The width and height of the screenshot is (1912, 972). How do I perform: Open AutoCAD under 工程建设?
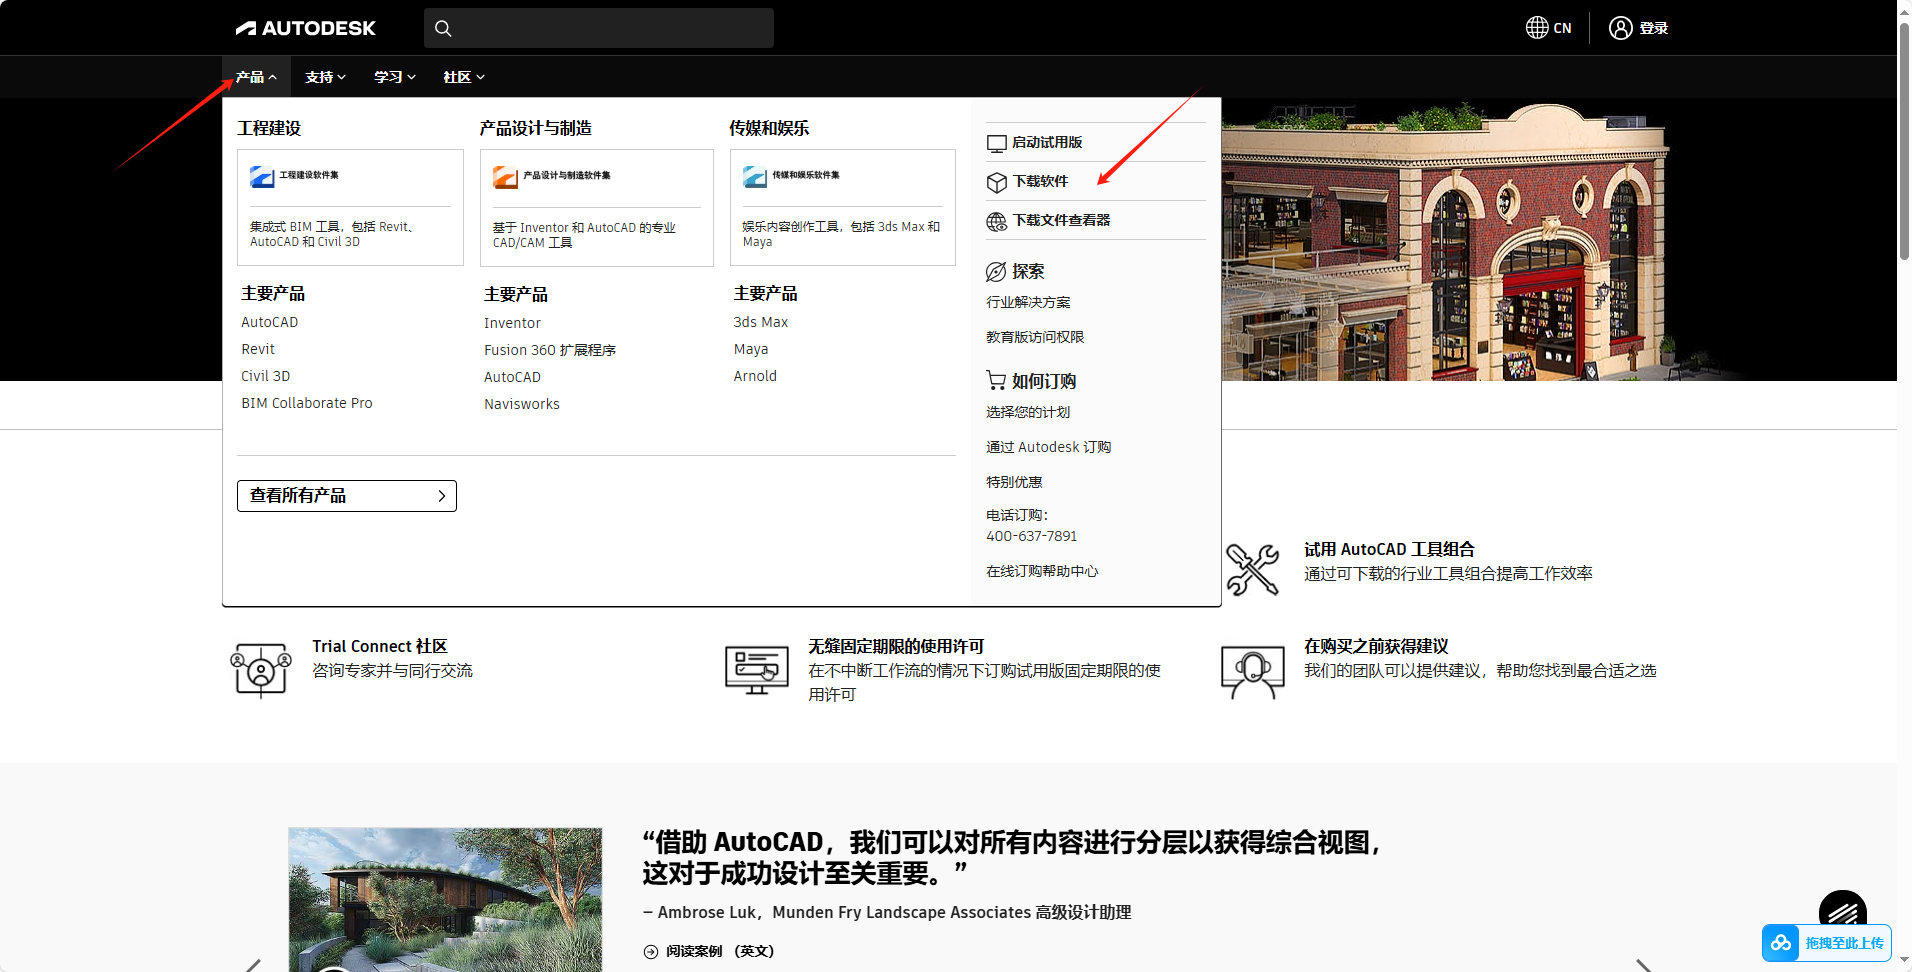coord(269,322)
